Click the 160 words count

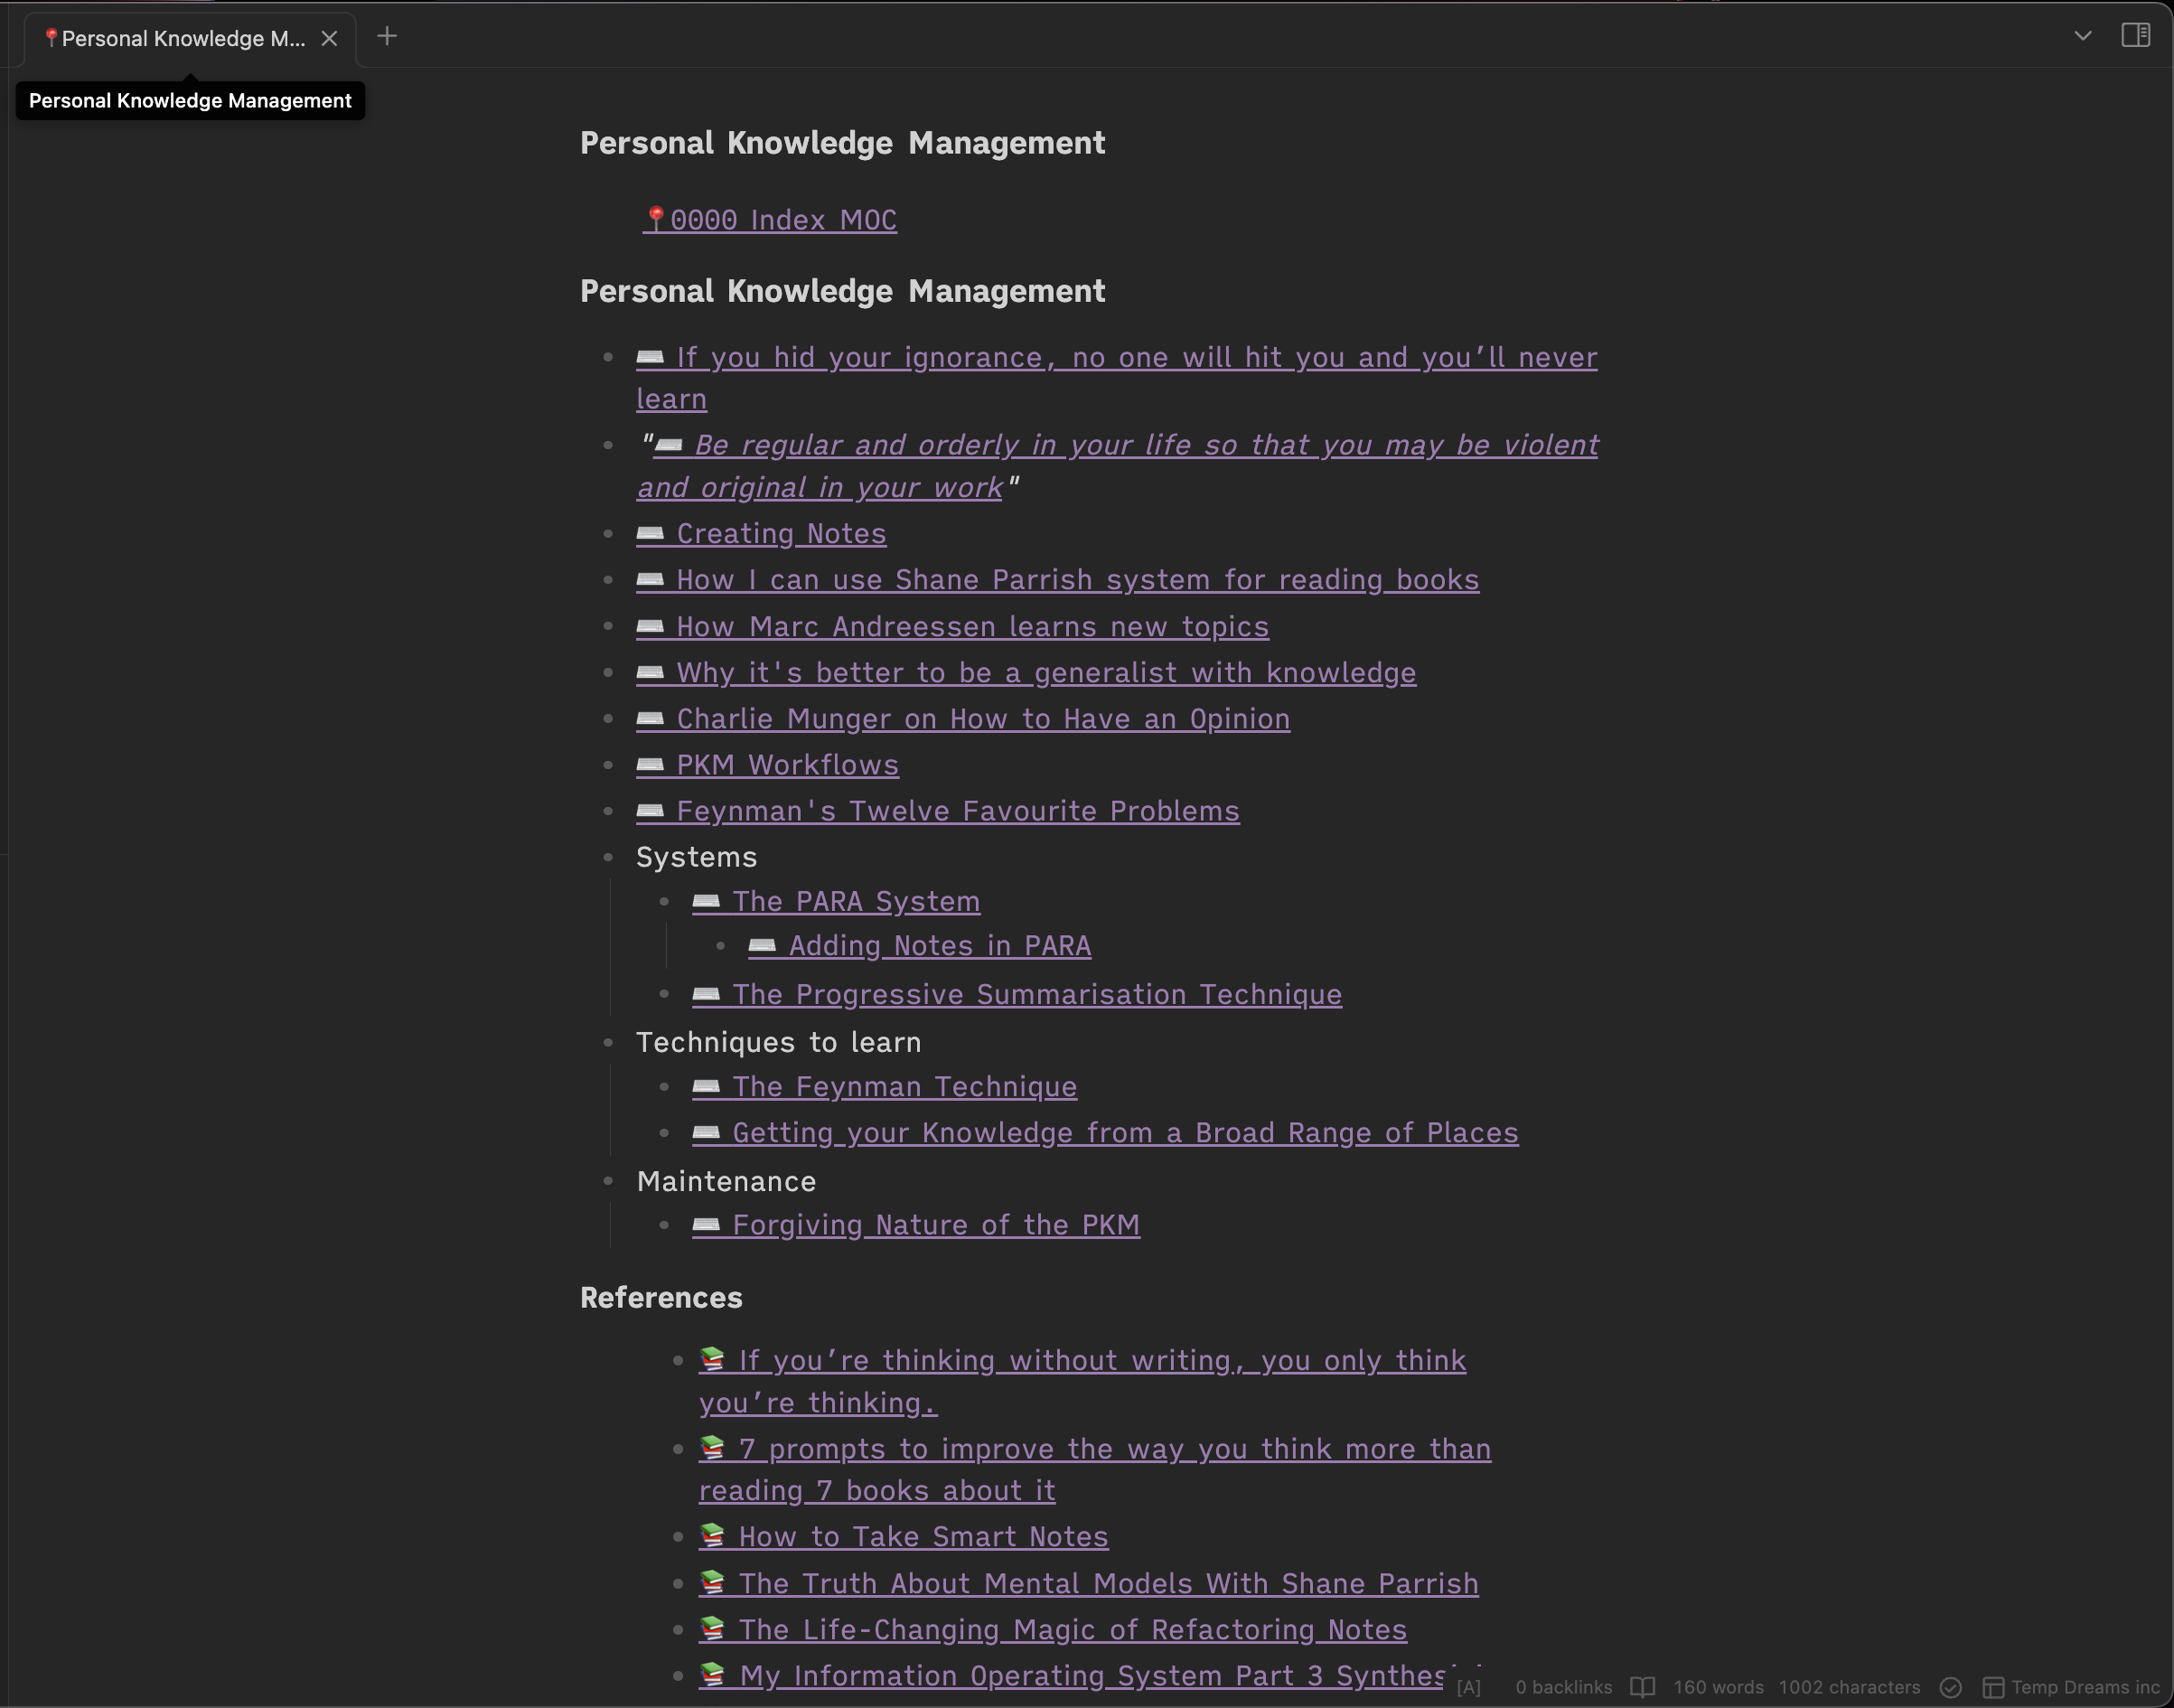coord(1718,1687)
